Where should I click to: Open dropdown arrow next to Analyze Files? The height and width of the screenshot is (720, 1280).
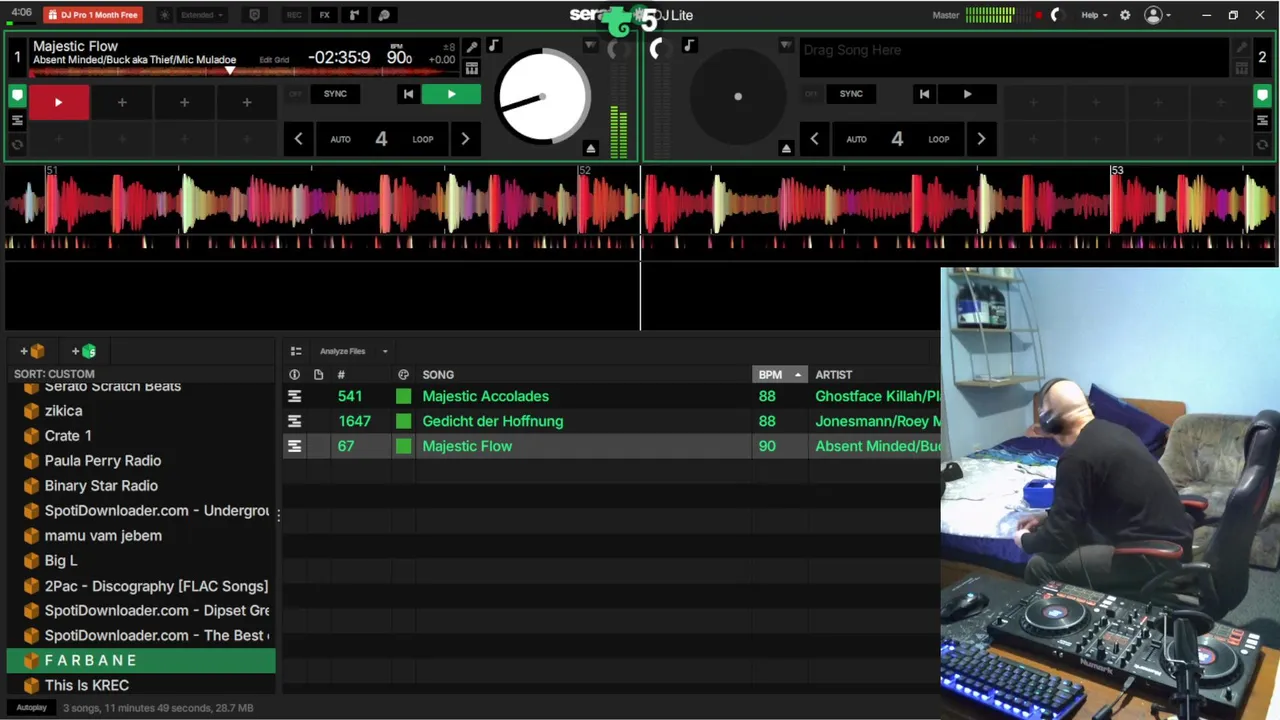[385, 351]
